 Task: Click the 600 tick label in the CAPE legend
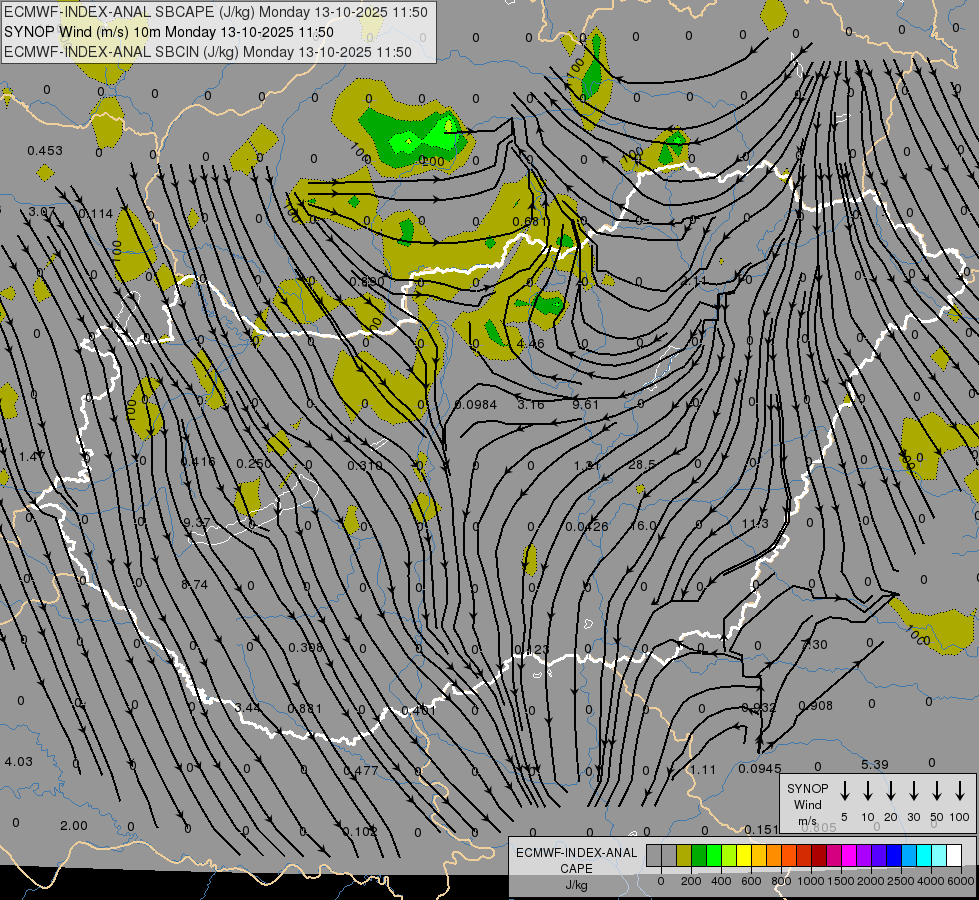point(751,881)
